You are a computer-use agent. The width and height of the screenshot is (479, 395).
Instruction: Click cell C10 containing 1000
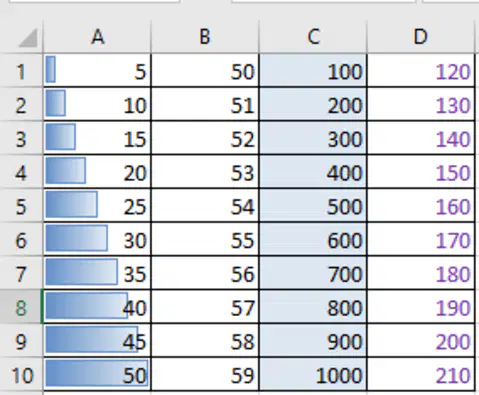tap(313, 374)
